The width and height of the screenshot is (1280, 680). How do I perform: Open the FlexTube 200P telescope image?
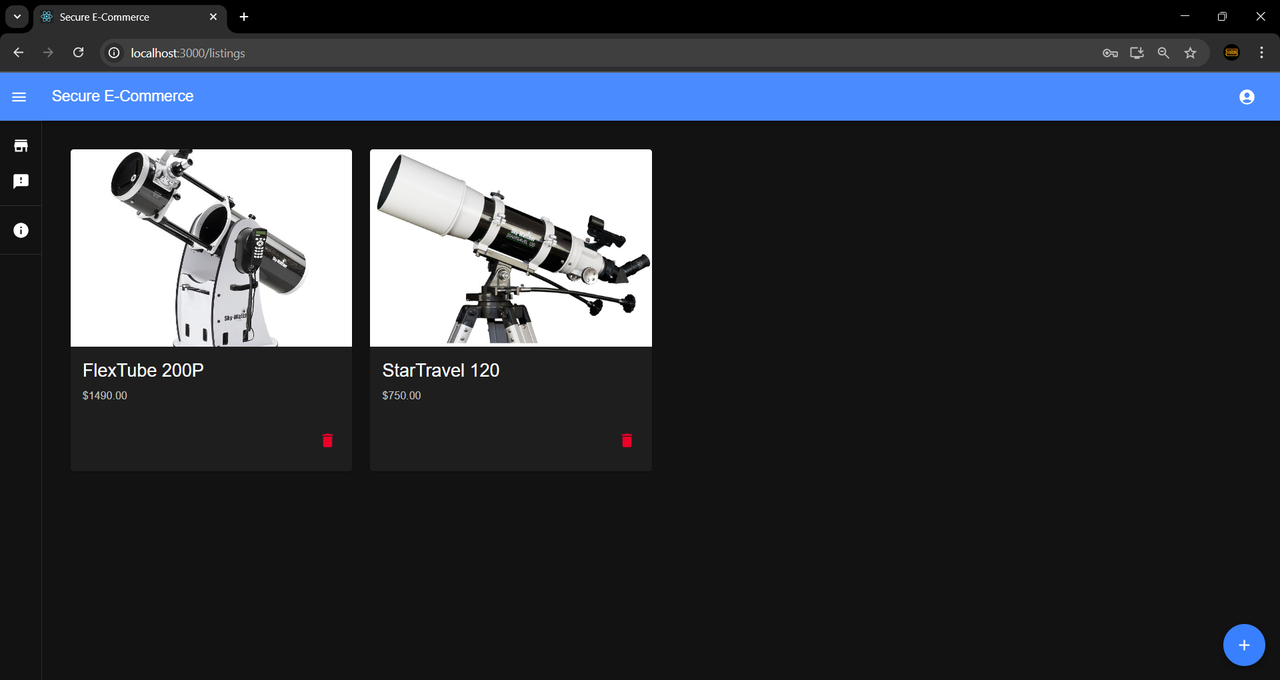click(x=211, y=248)
